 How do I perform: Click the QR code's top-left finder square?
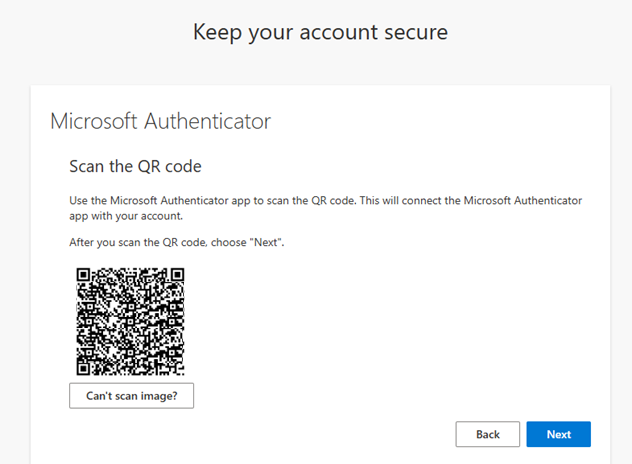(x=85, y=274)
